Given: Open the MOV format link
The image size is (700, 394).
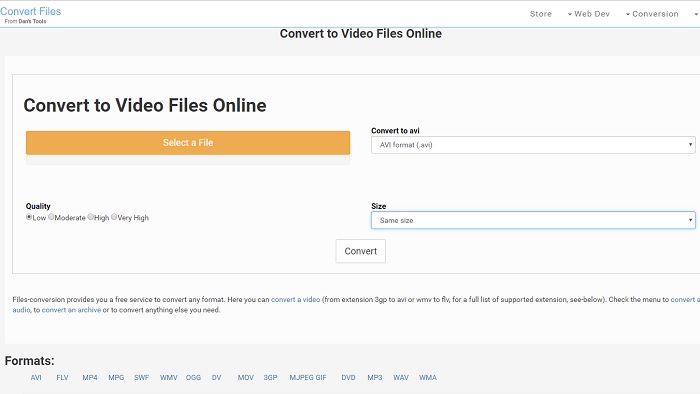Looking at the screenshot, I should click(x=246, y=377).
